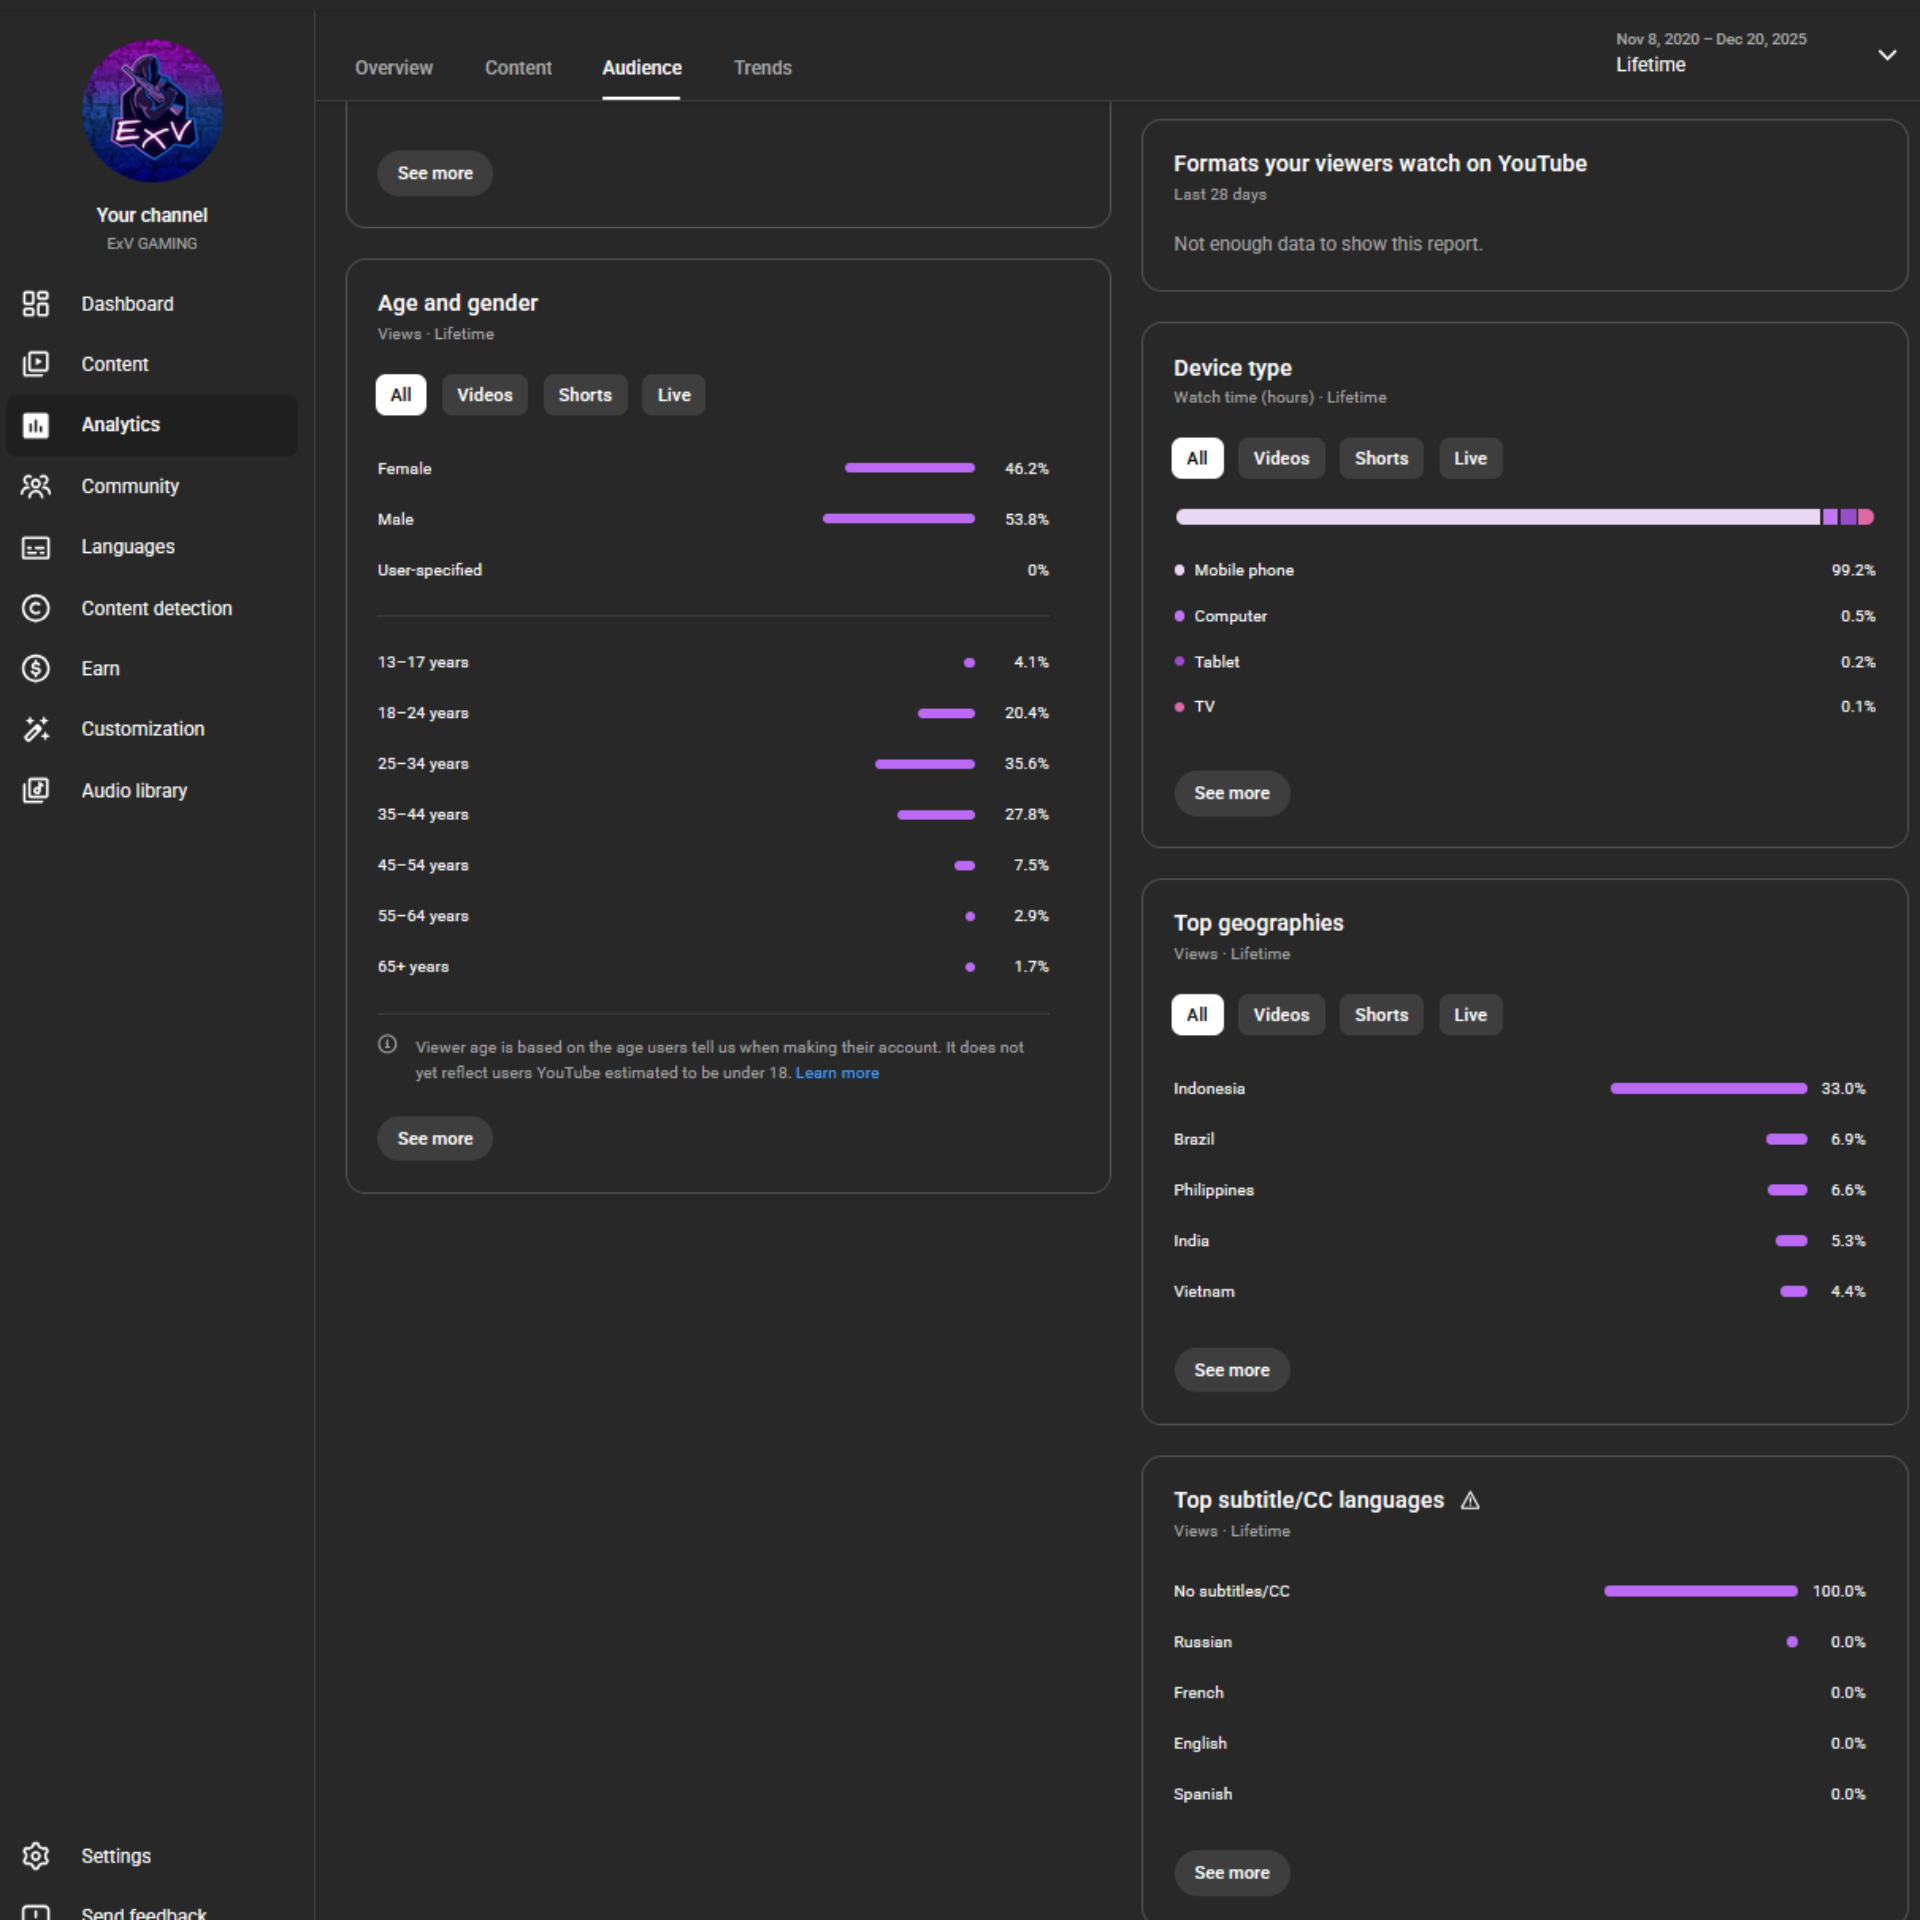Click the ExV channel avatar thumbnail

152,111
